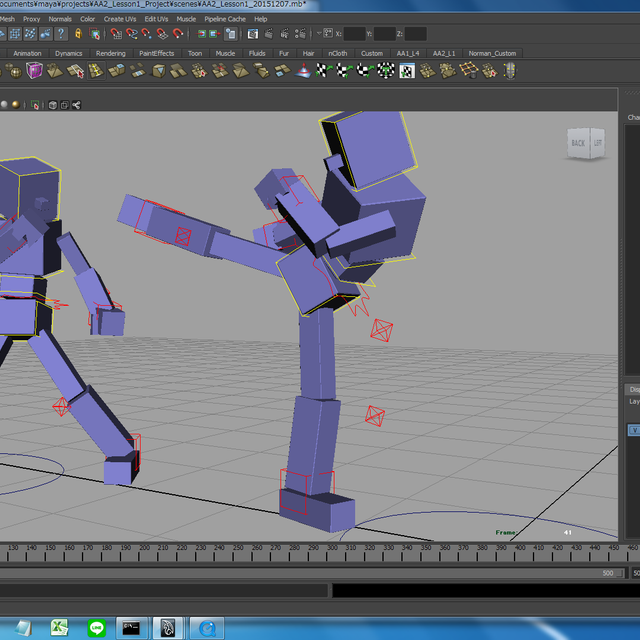Open the Pipeline Cache menu
The height and width of the screenshot is (640, 640).
tap(224, 18)
